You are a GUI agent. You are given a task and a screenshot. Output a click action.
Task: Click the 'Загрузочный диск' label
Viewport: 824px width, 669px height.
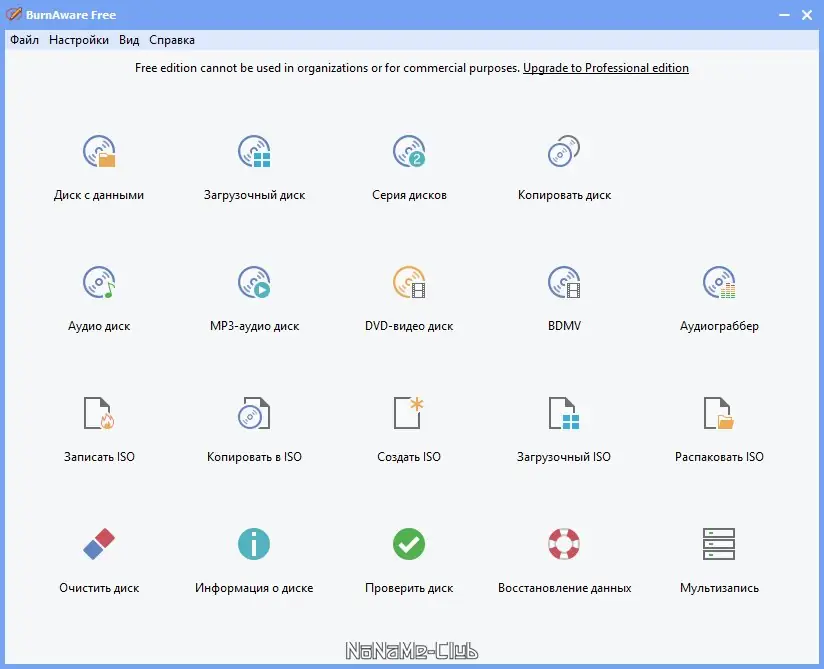click(x=254, y=195)
